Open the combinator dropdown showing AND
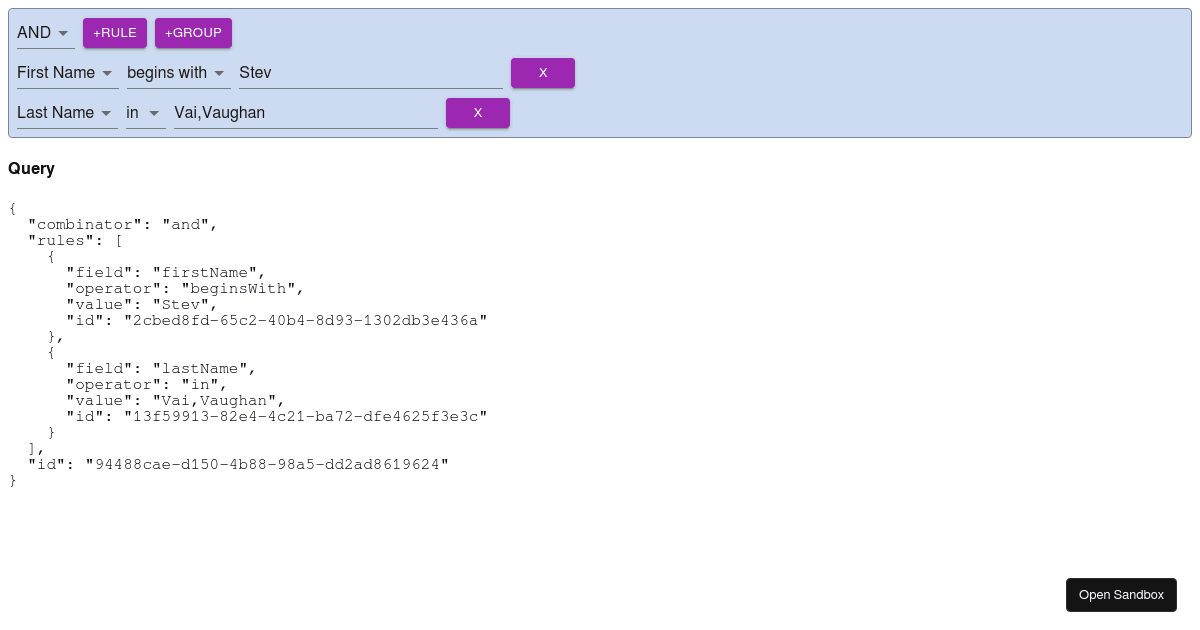 tap(40, 32)
